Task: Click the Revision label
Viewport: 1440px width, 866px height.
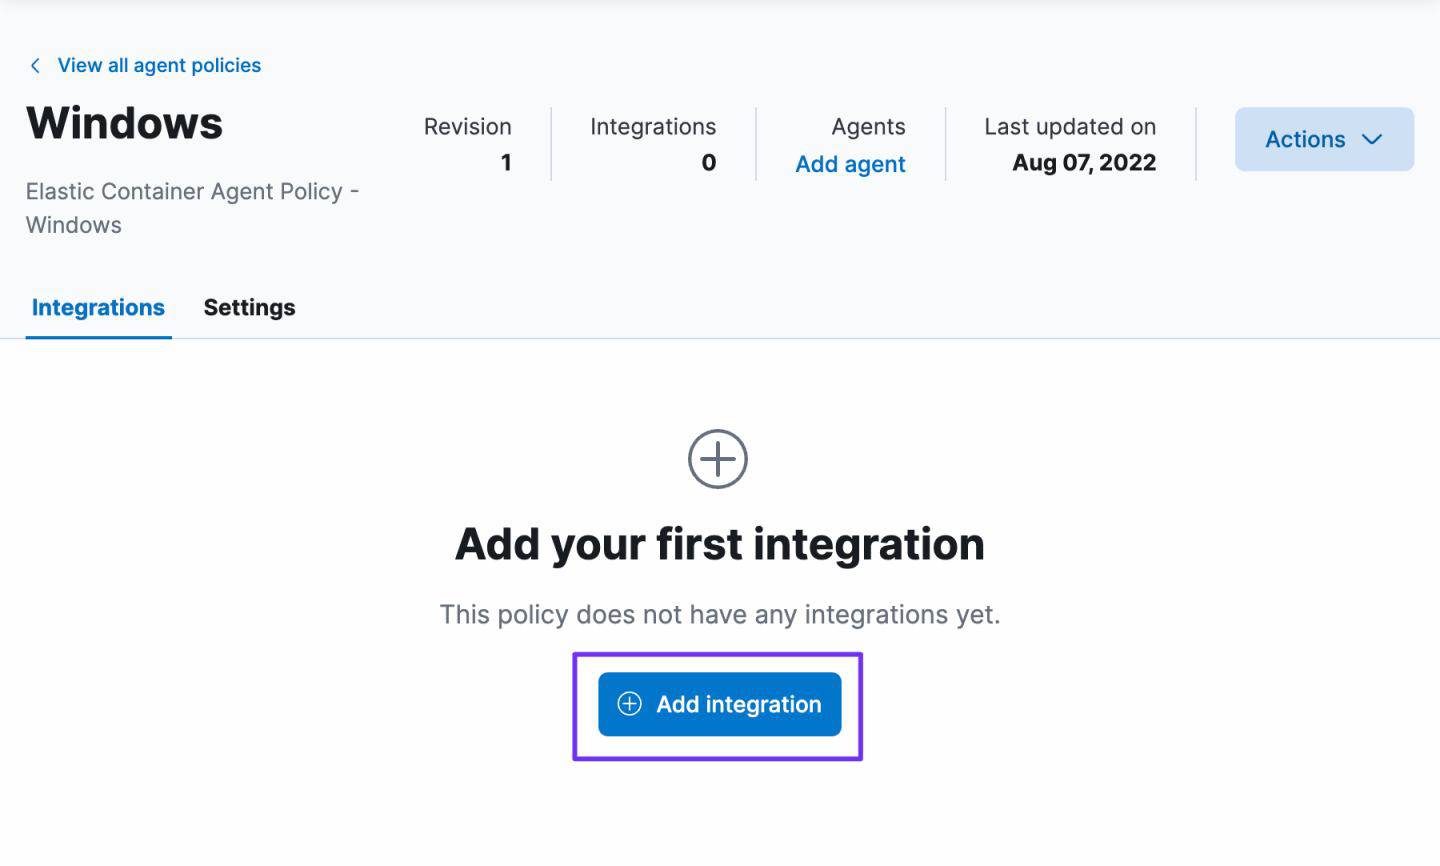Action: pos(467,127)
